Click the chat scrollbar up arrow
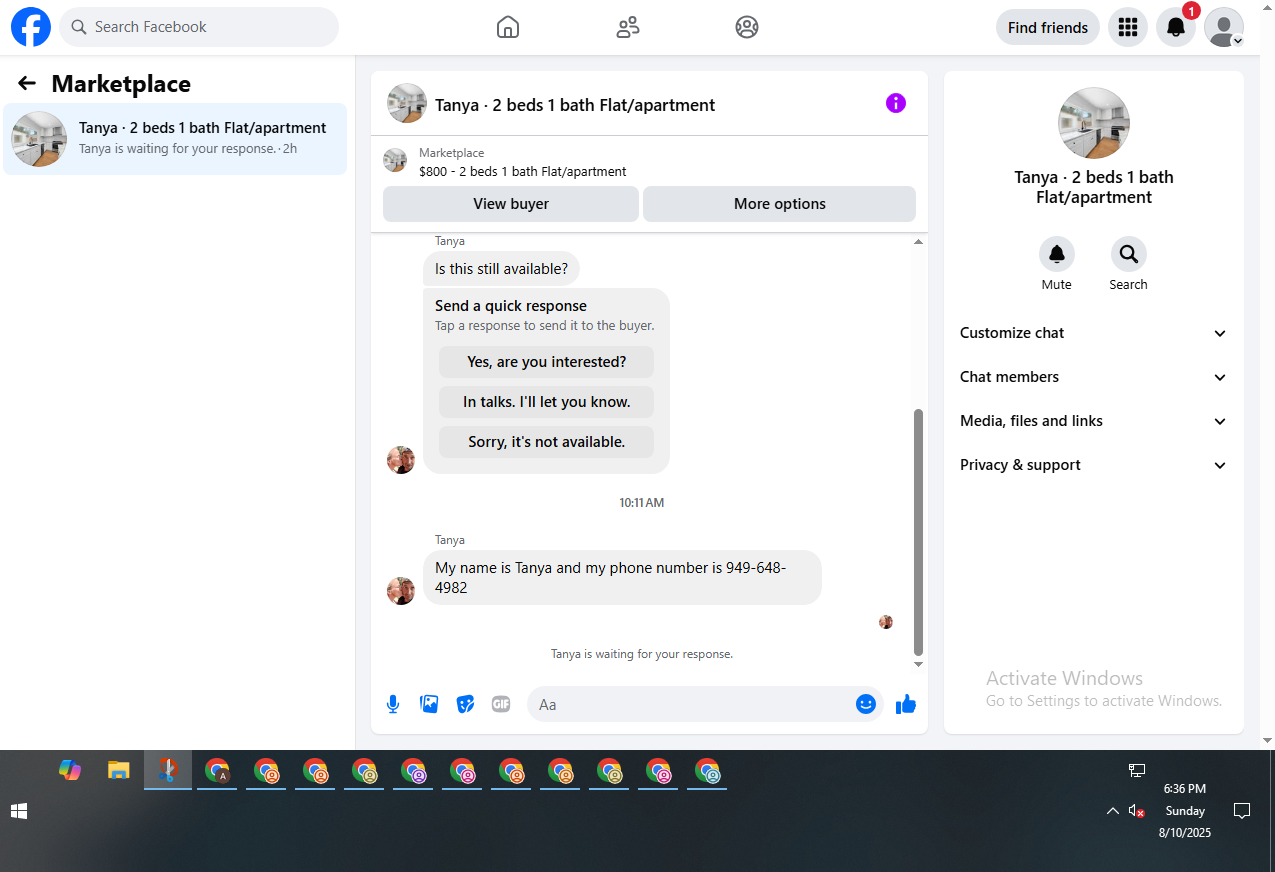The image size is (1275, 872). point(919,241)
